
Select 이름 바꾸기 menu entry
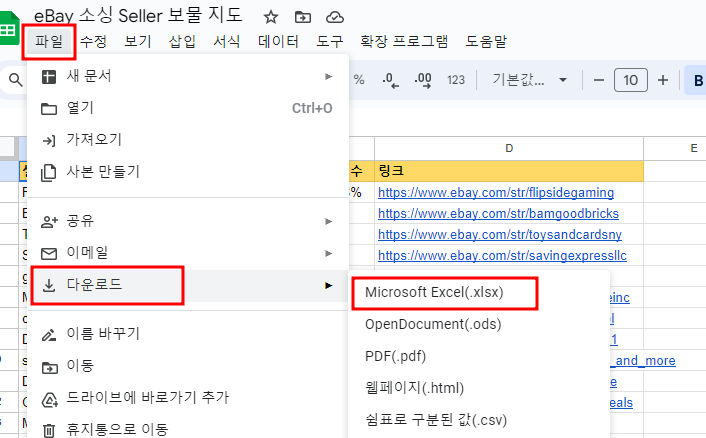tap(188, 334)
